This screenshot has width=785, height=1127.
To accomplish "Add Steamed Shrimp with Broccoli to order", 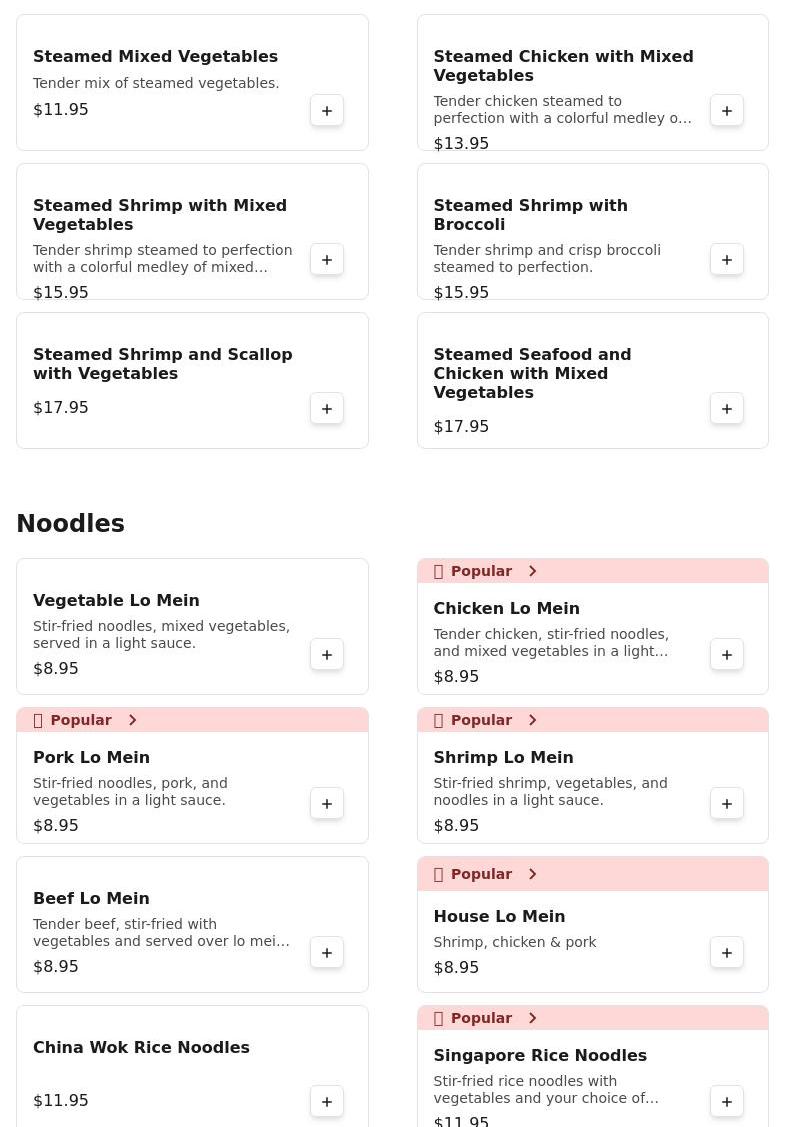I will [727, 259].
